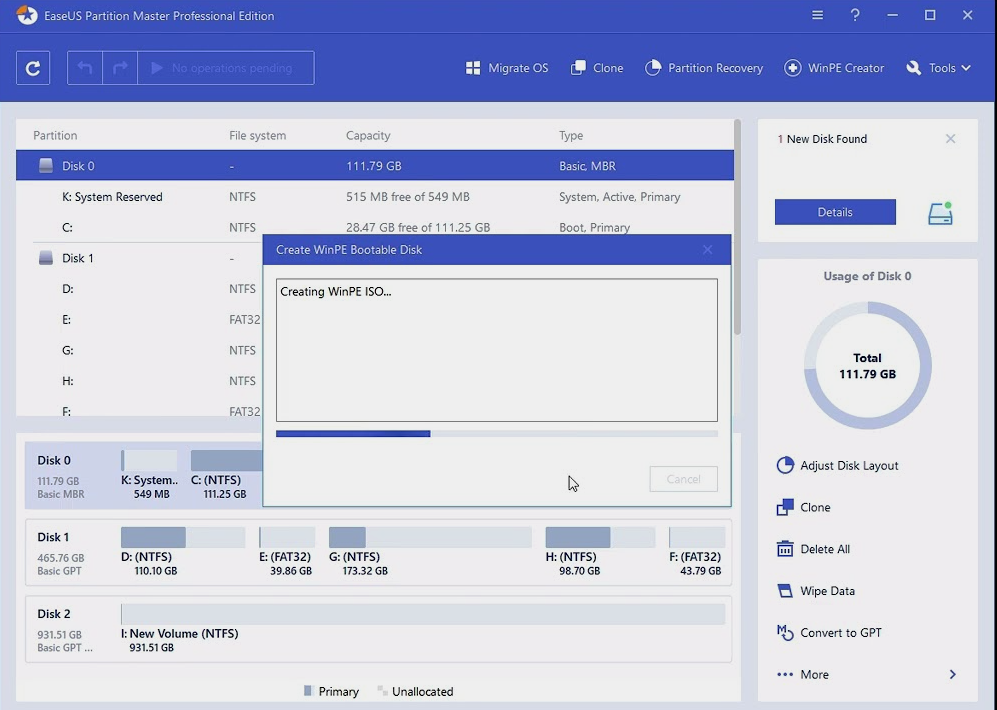Expand the Tools dropdown menu
997x710 pixels.
pyautogui.click(x=939, y=68)
